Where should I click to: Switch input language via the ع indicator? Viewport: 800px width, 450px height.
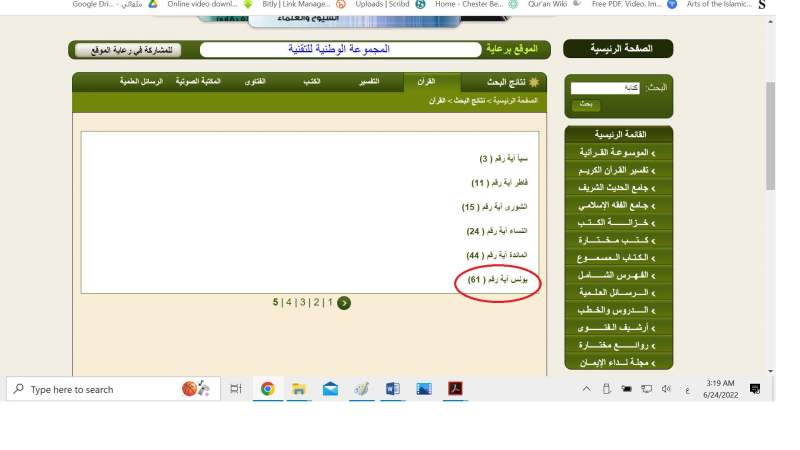coord(687,390)
